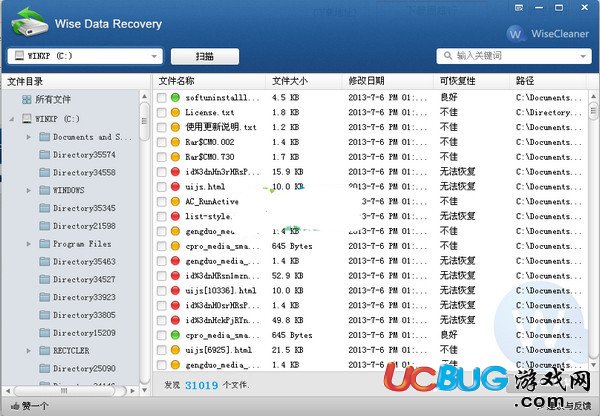
Task: Click the WINDOWS folder icon
Action: 45,190
